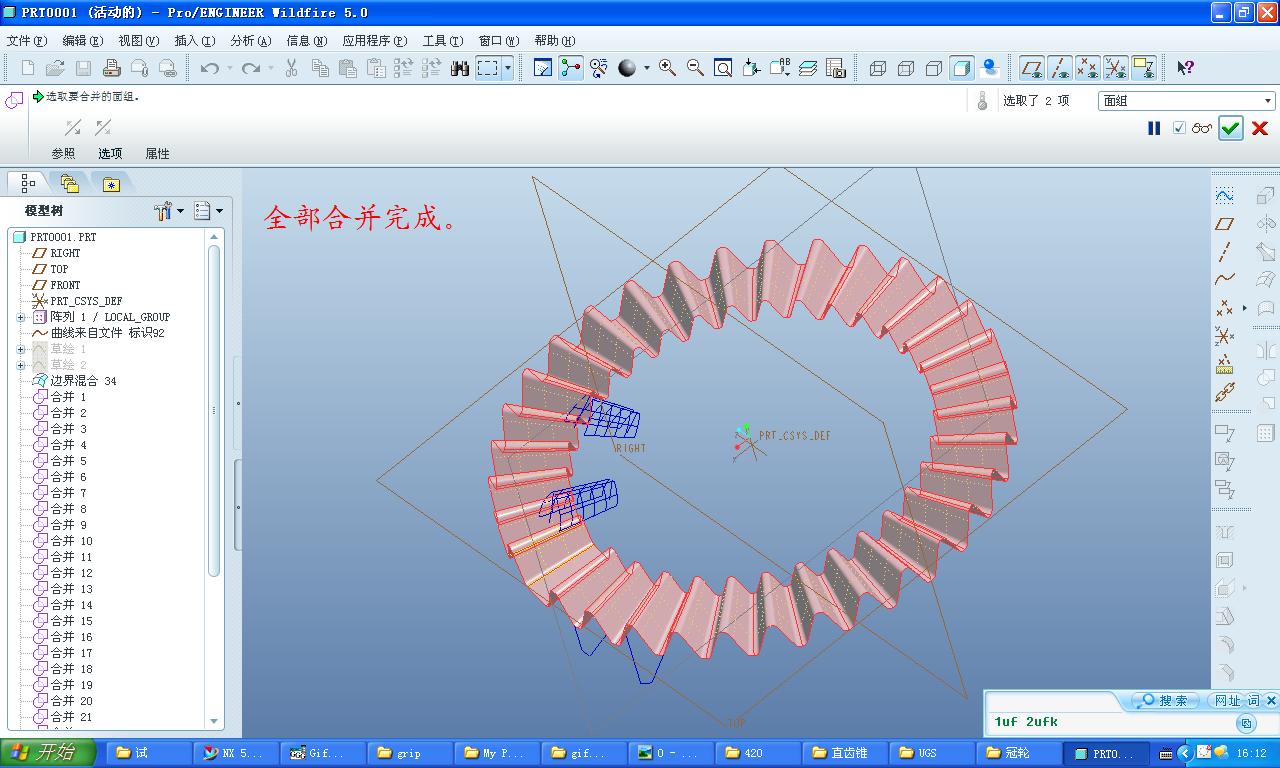The height and width of the screenshot is (768, 1280).
Task: Select the Coordinate System tool in right toolbar
Action: click(1224, 336)
